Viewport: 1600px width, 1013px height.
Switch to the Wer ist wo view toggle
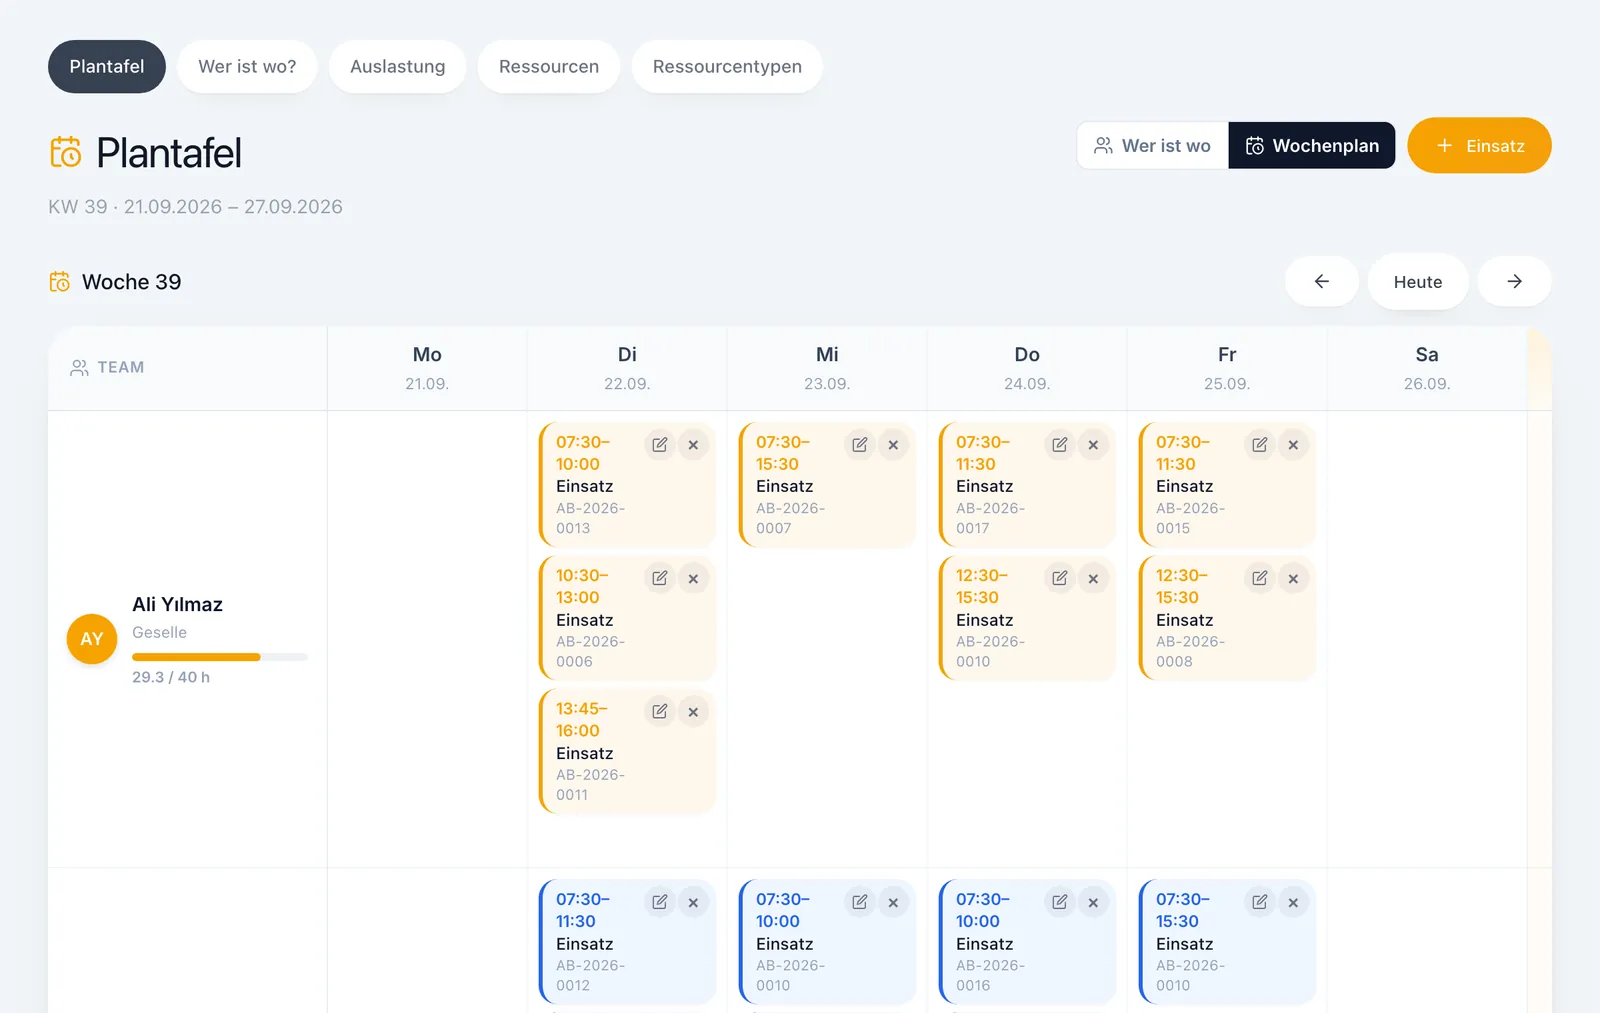click(1153, 146)
